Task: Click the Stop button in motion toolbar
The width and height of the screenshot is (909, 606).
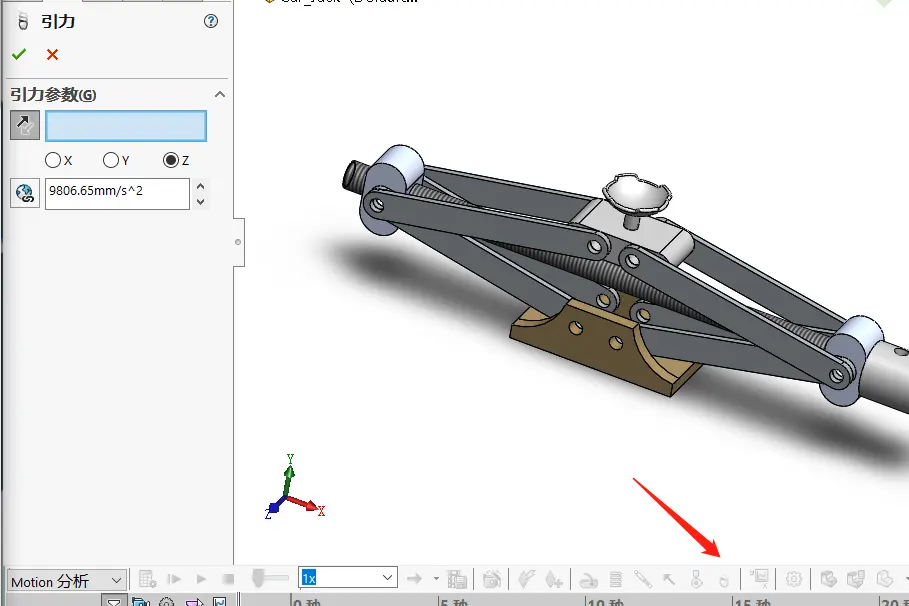Action: [x=228, y=579]
